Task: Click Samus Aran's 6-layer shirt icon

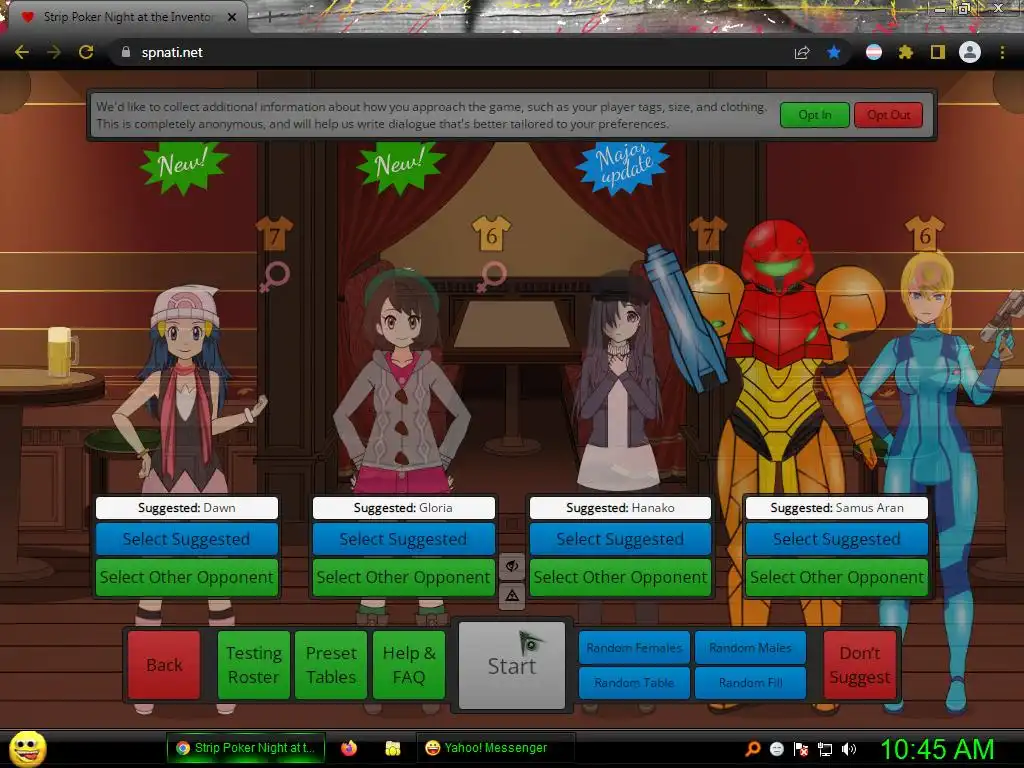Action: [925, 234]
